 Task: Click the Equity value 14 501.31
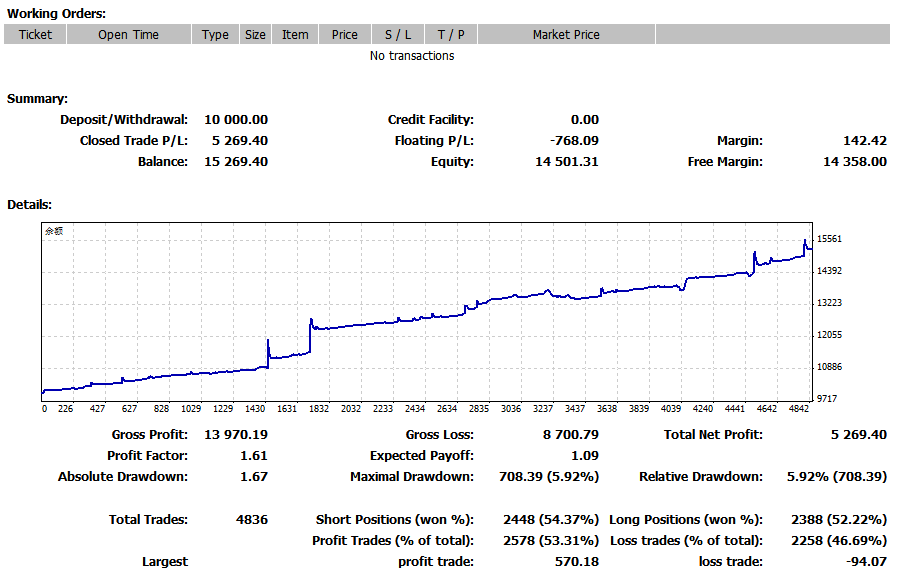565,162
